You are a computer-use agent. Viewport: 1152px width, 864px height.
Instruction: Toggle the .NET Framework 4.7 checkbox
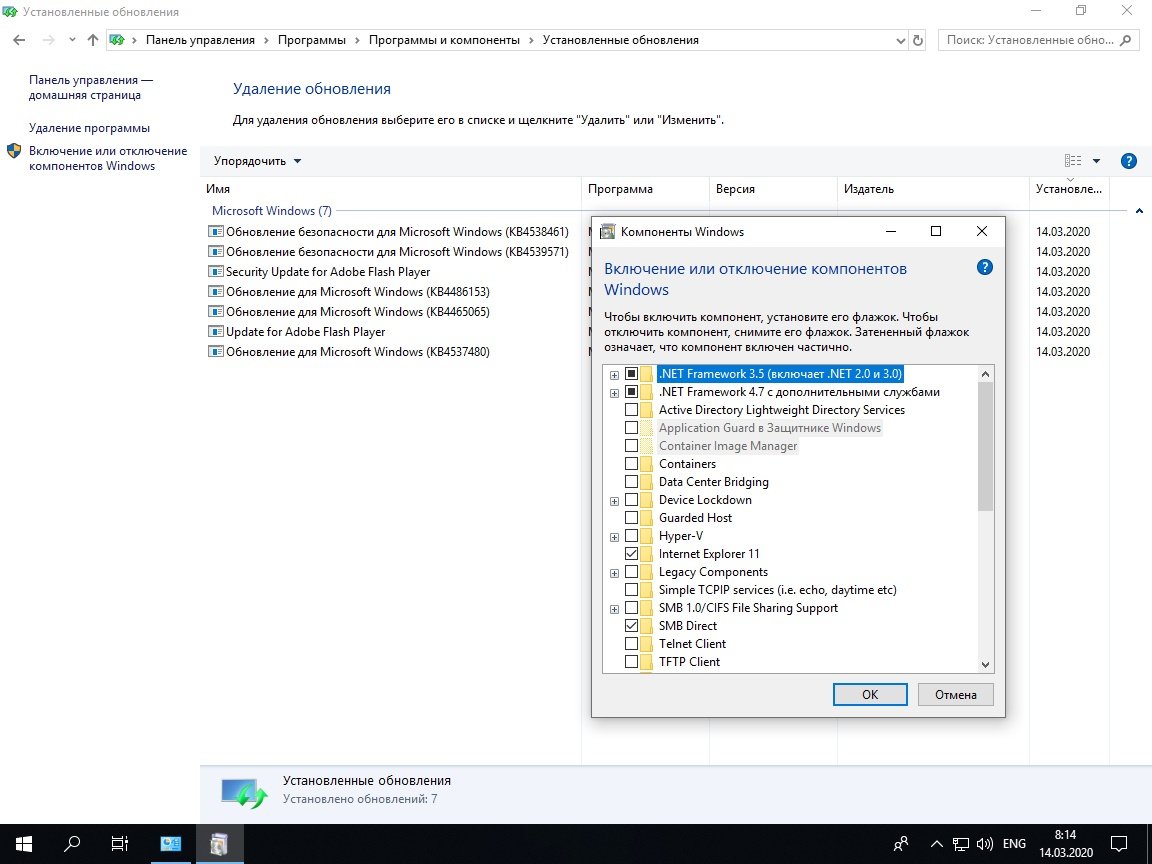pyautogui.click(x=631, y=392)
